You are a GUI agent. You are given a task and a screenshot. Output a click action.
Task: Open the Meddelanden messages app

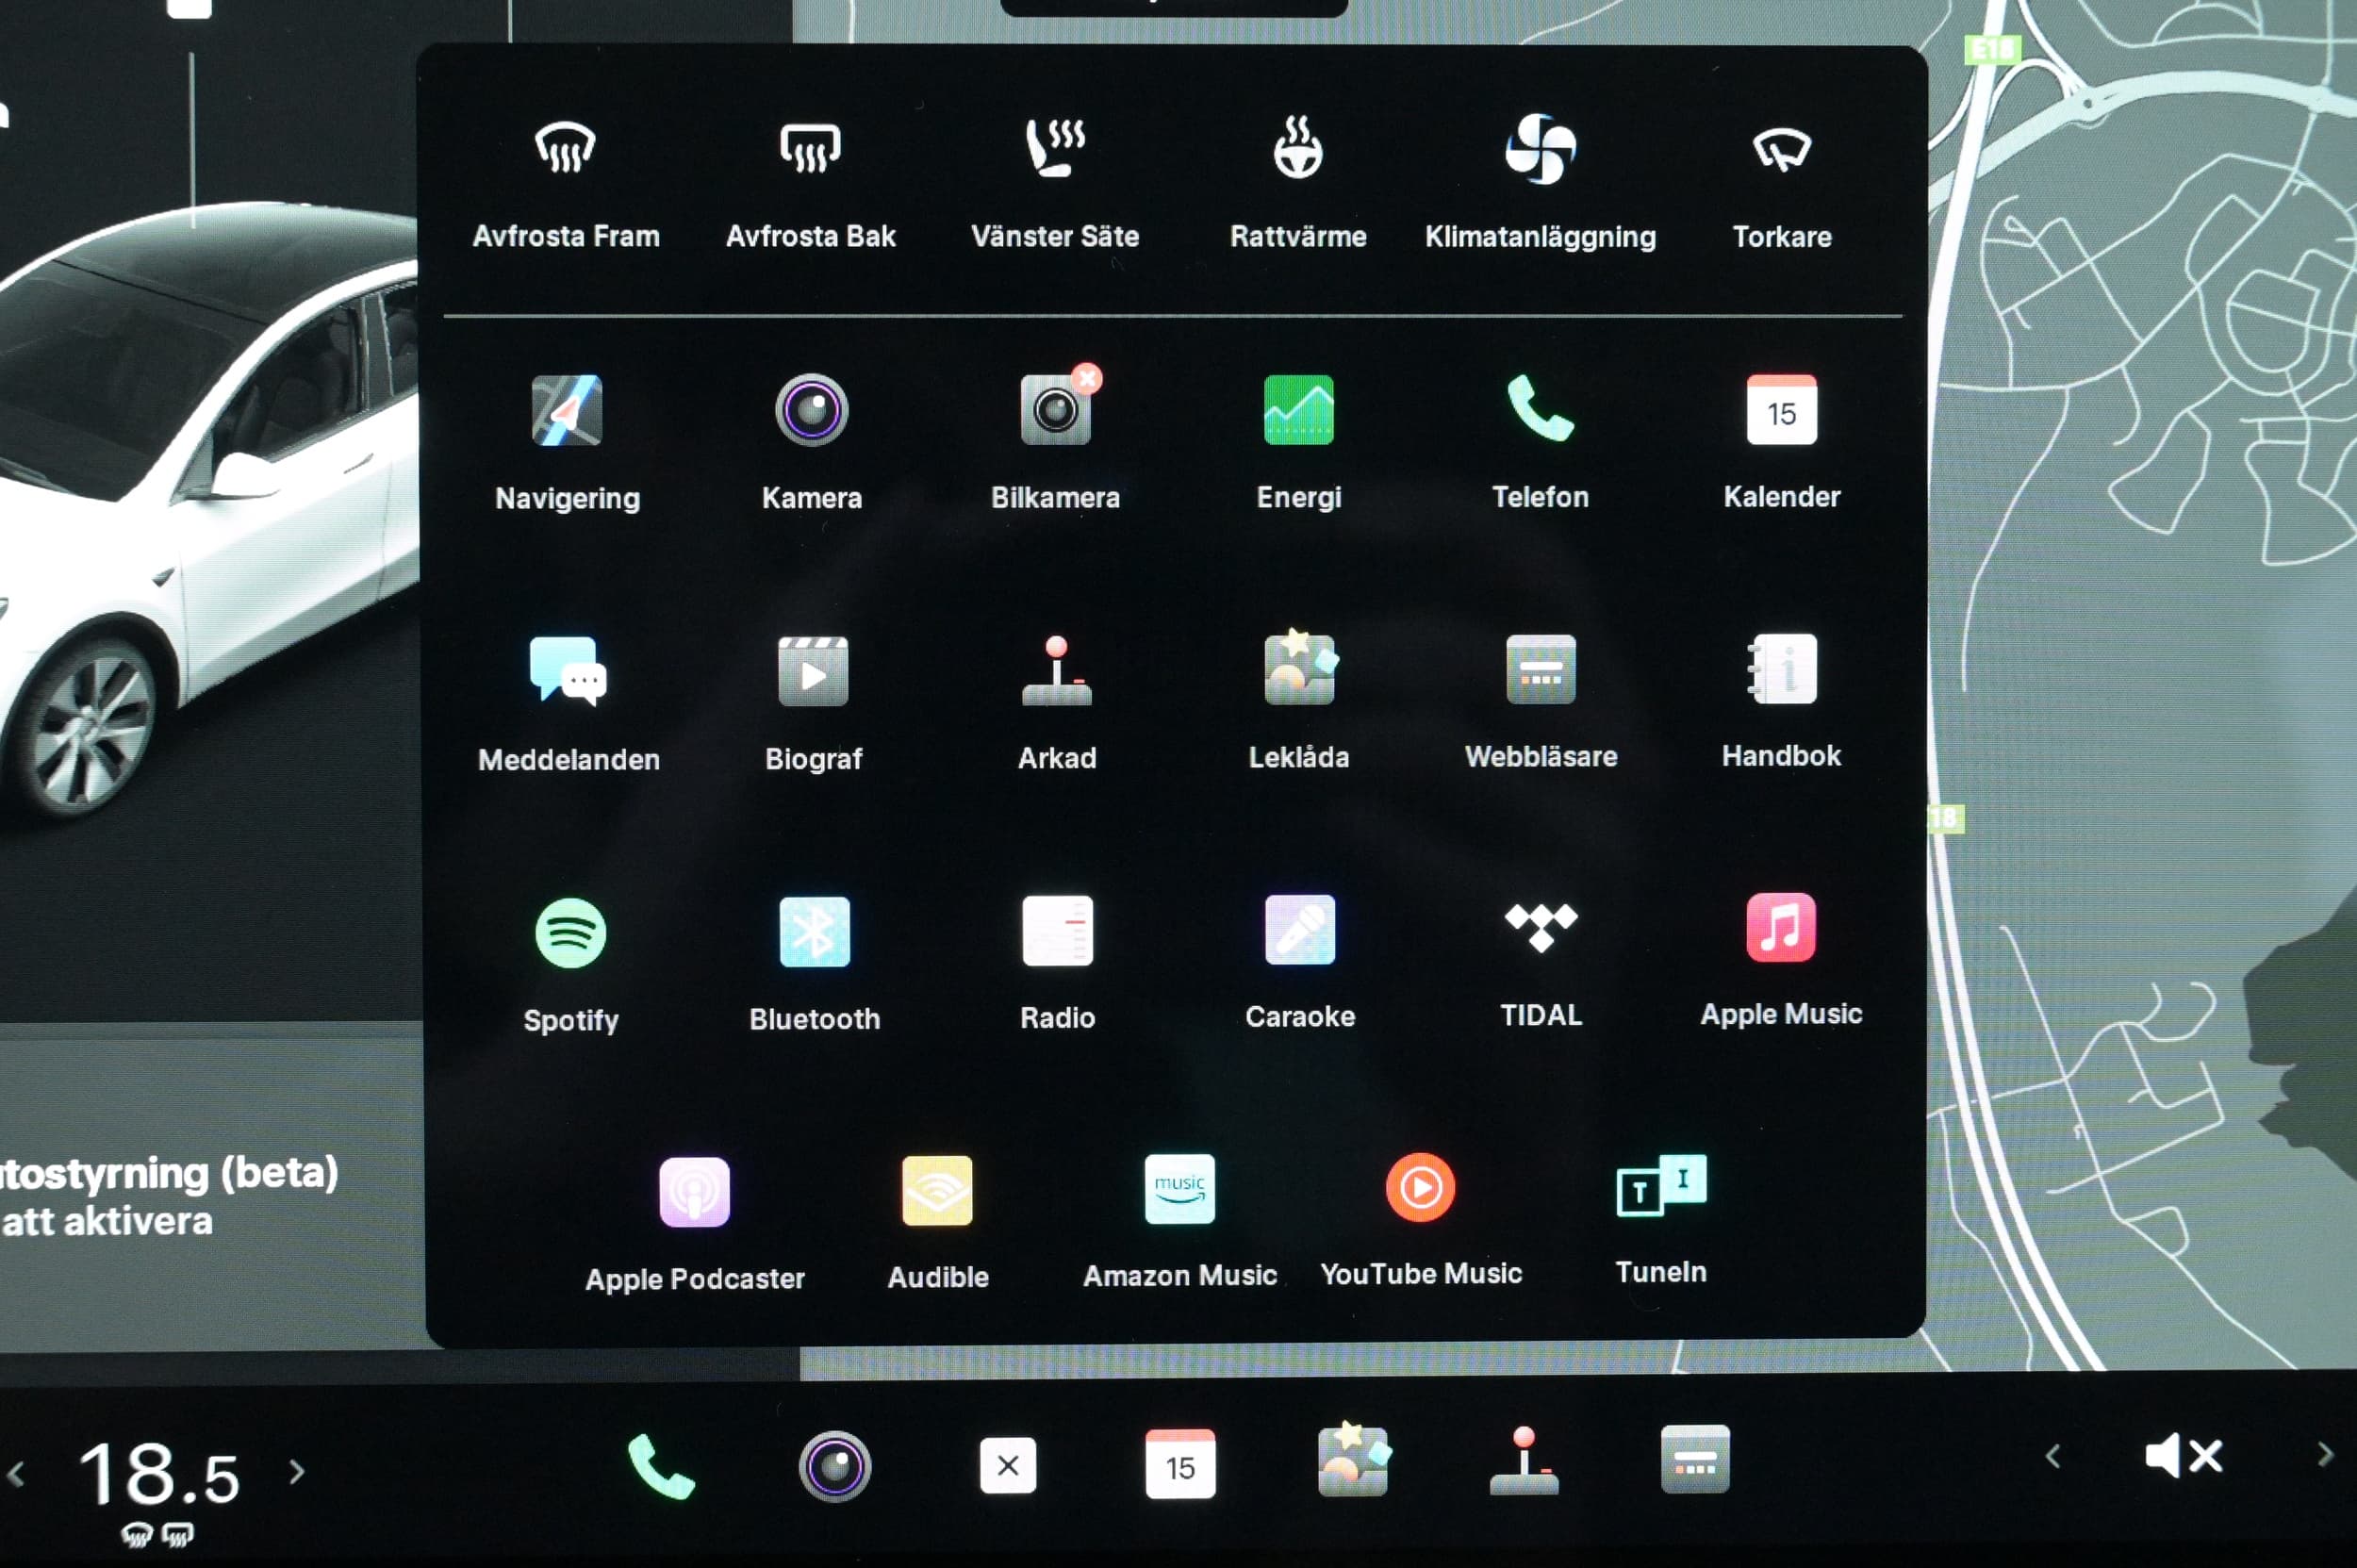(x=568, y=705)
